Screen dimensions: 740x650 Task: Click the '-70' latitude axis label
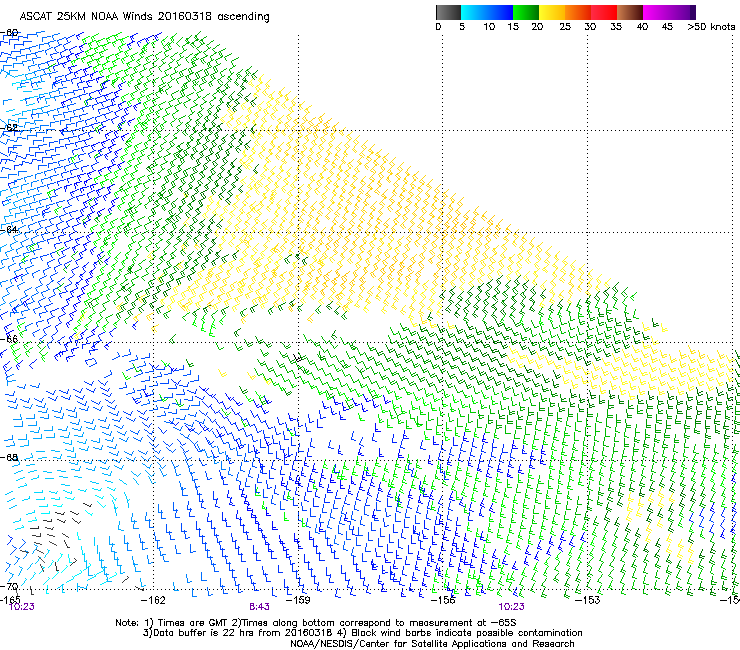click(x=9, y=587)
